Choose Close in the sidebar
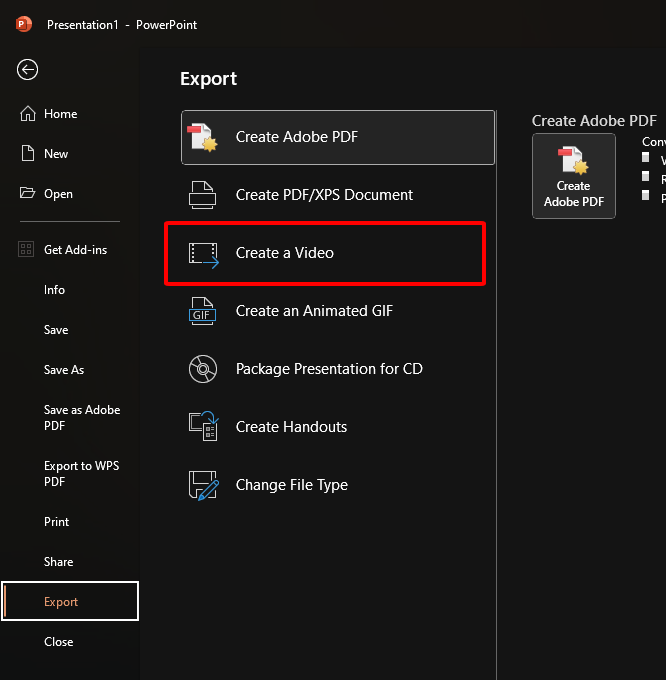The height and width of the screenshot is (680, 666). pos(70,641)
